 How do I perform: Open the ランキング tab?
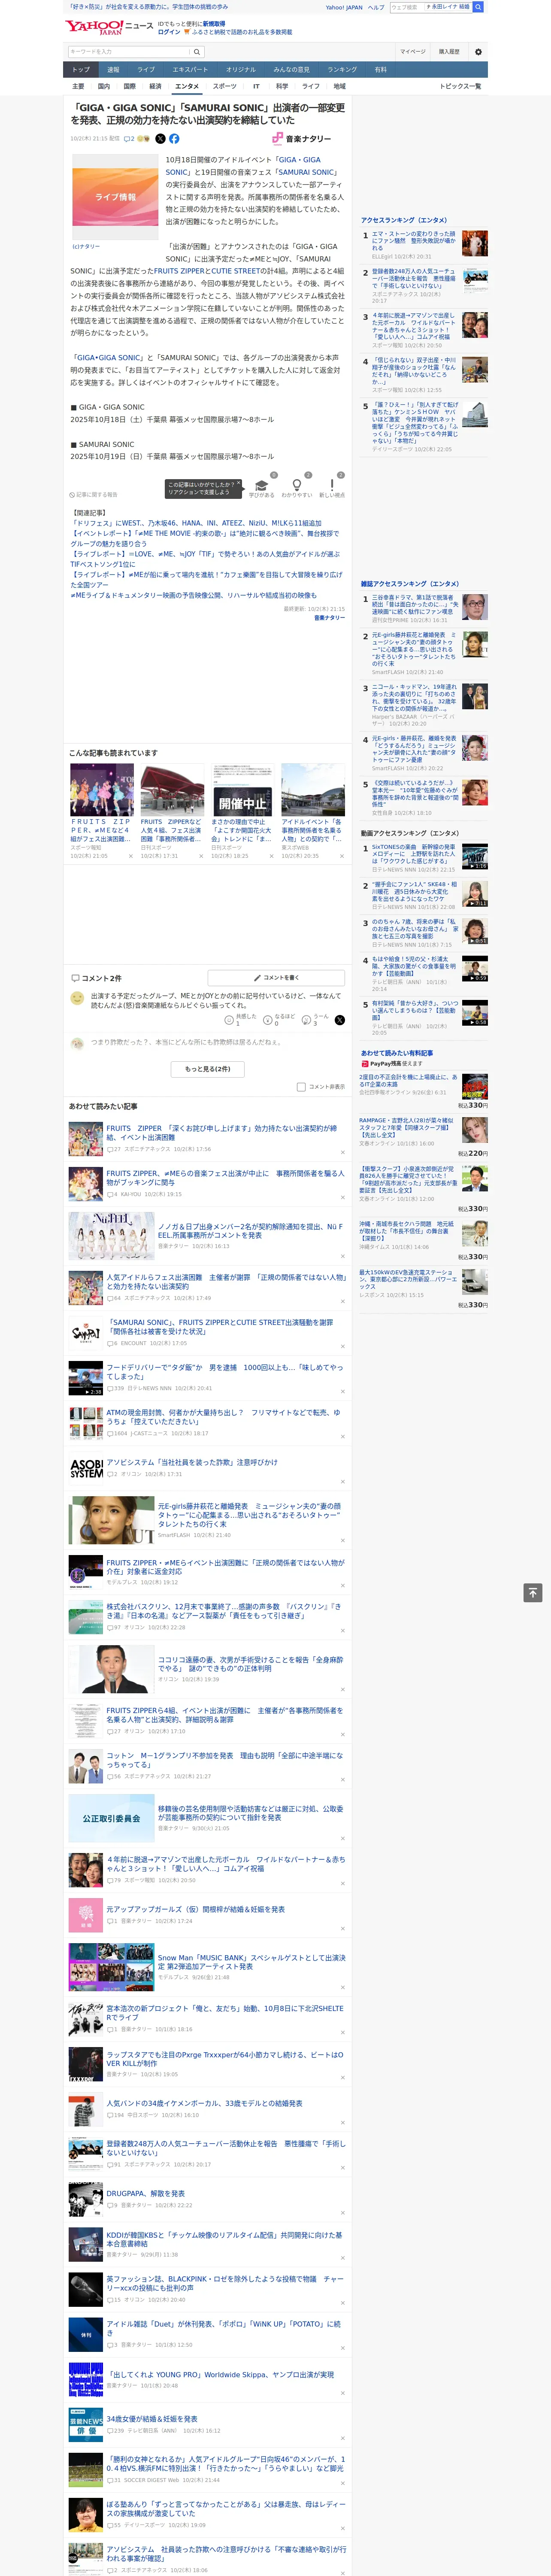coord(342,70)
